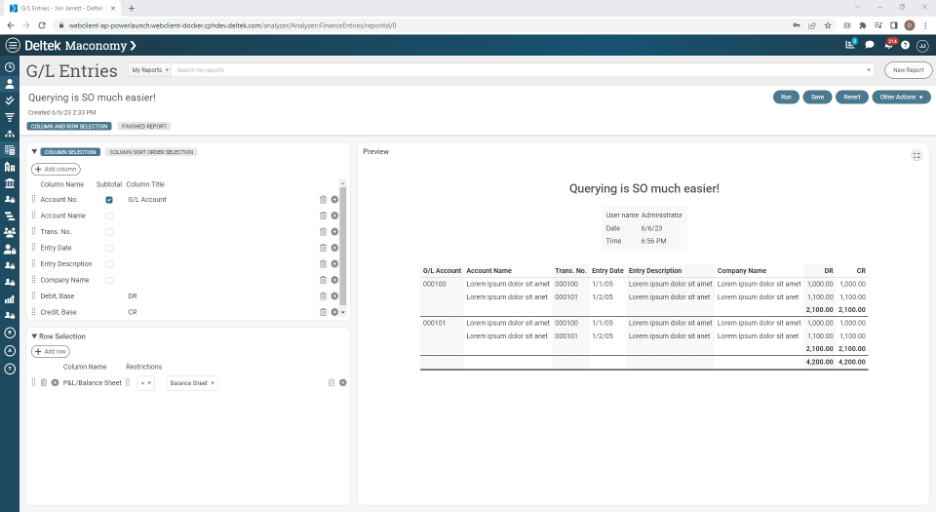Switch to Column Sort Order Selection tab
This screenshot has height=512, width=936.
pos(151,152)
